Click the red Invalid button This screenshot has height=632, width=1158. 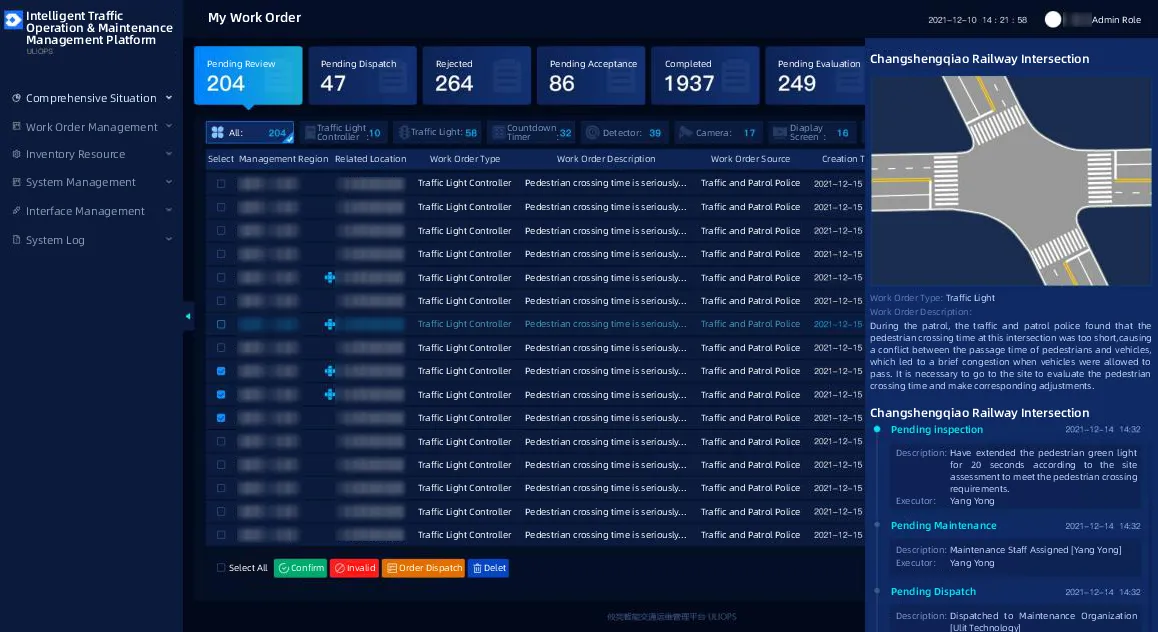[354, 568]
